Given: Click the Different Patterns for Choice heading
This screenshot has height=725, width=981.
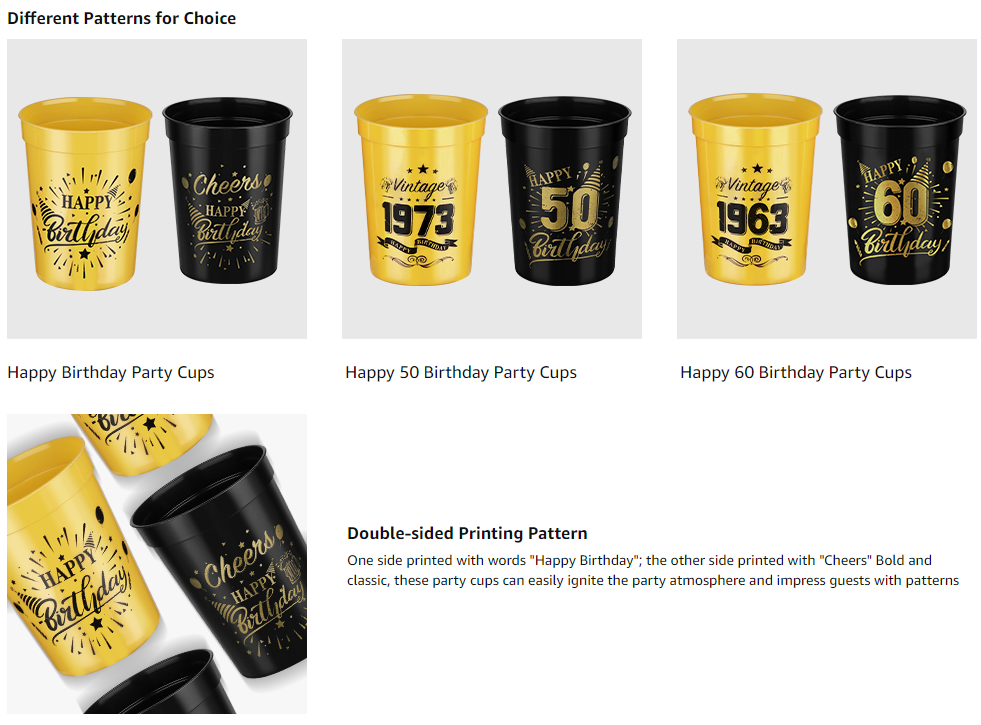Looking at the screenshot, I should click(121, 18).
